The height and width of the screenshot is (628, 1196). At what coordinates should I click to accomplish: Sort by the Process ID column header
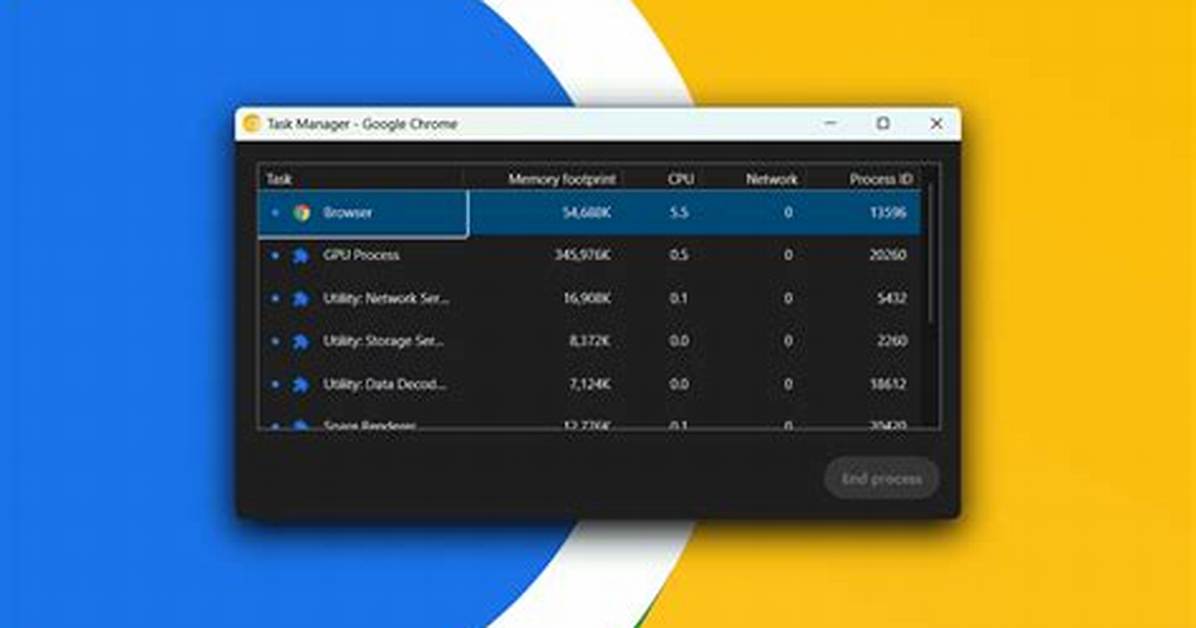pos(881,179)
